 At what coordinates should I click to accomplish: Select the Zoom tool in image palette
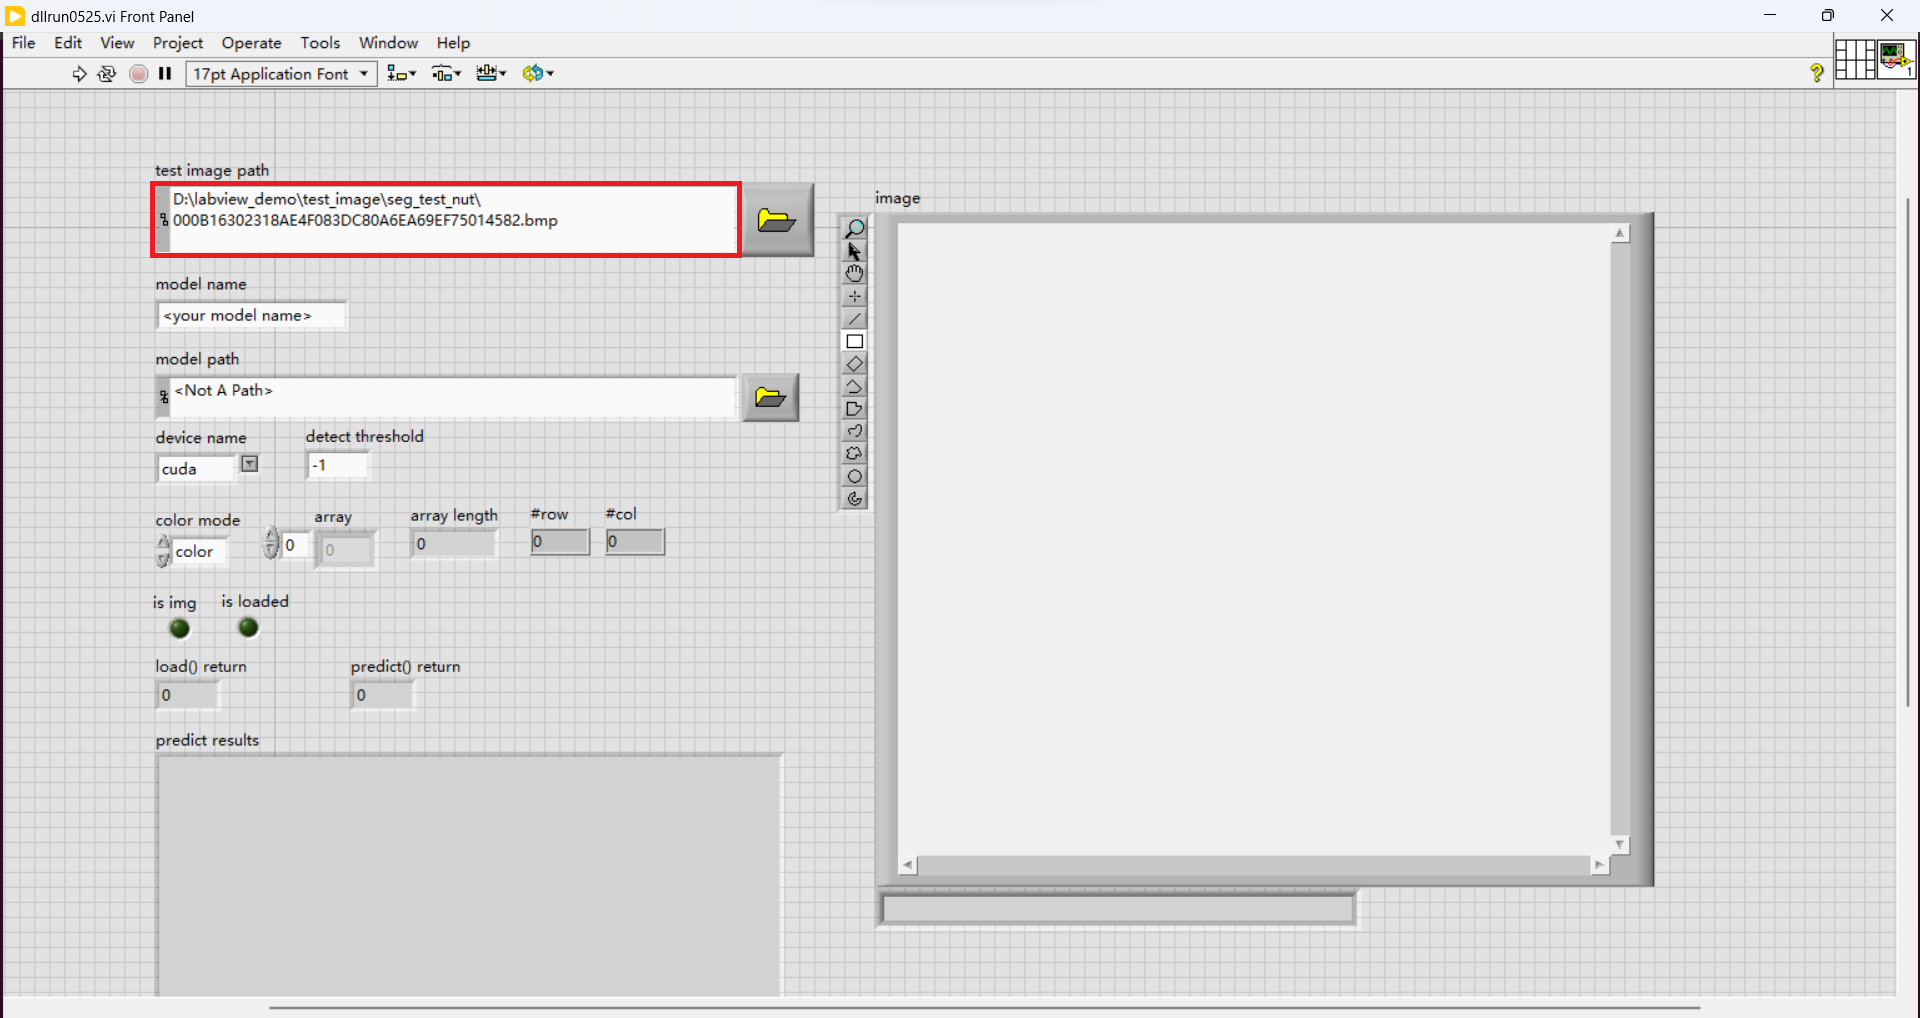click(854, 229)
